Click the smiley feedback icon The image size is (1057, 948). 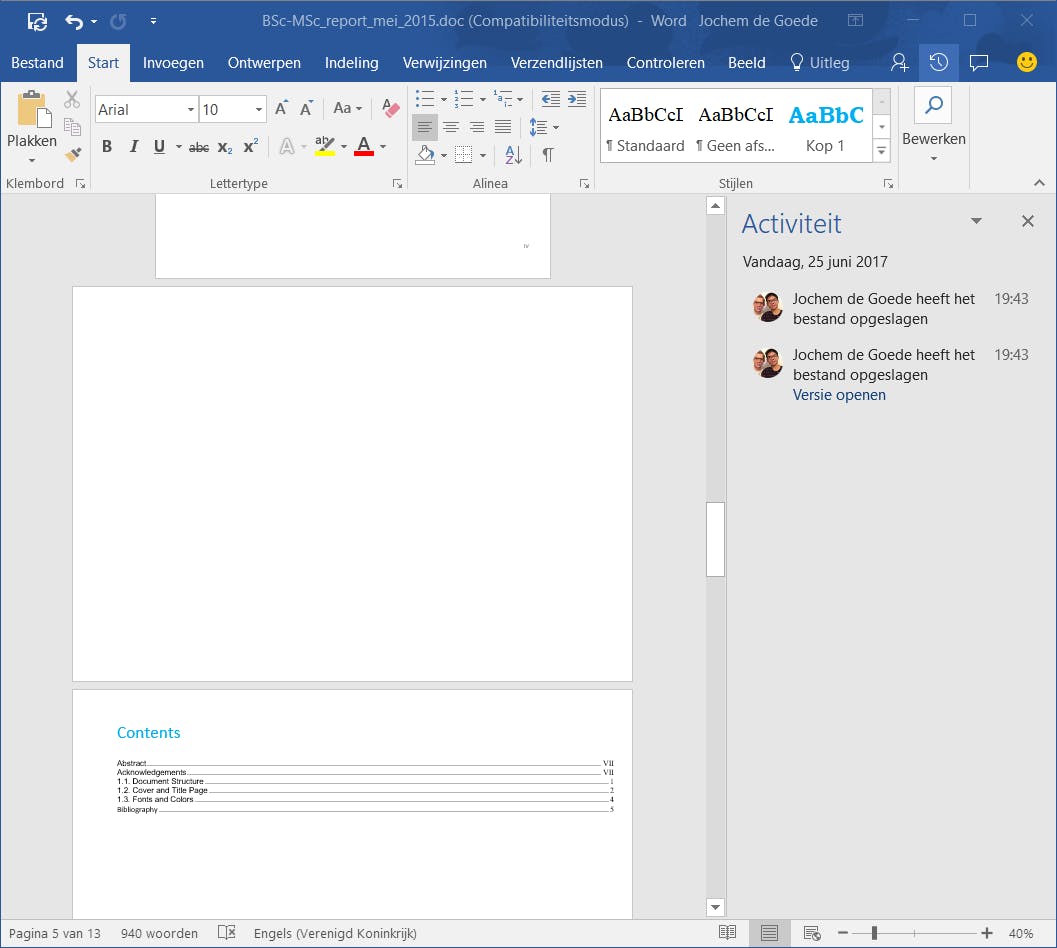1026,62
